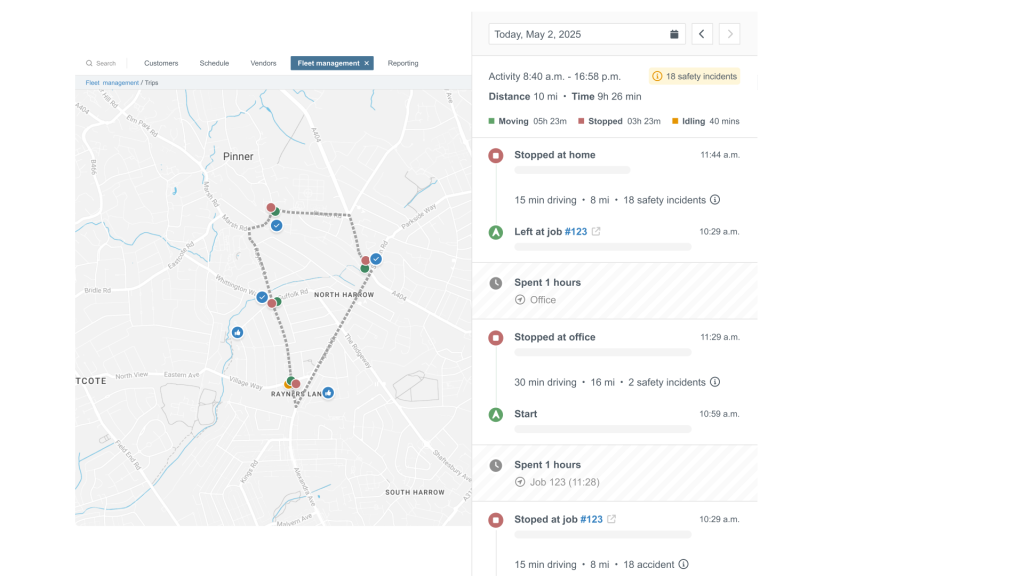The image size is (1024, 576).
Task: Click the 'Stopped at home' red stop icon
Action: [496, 155]
